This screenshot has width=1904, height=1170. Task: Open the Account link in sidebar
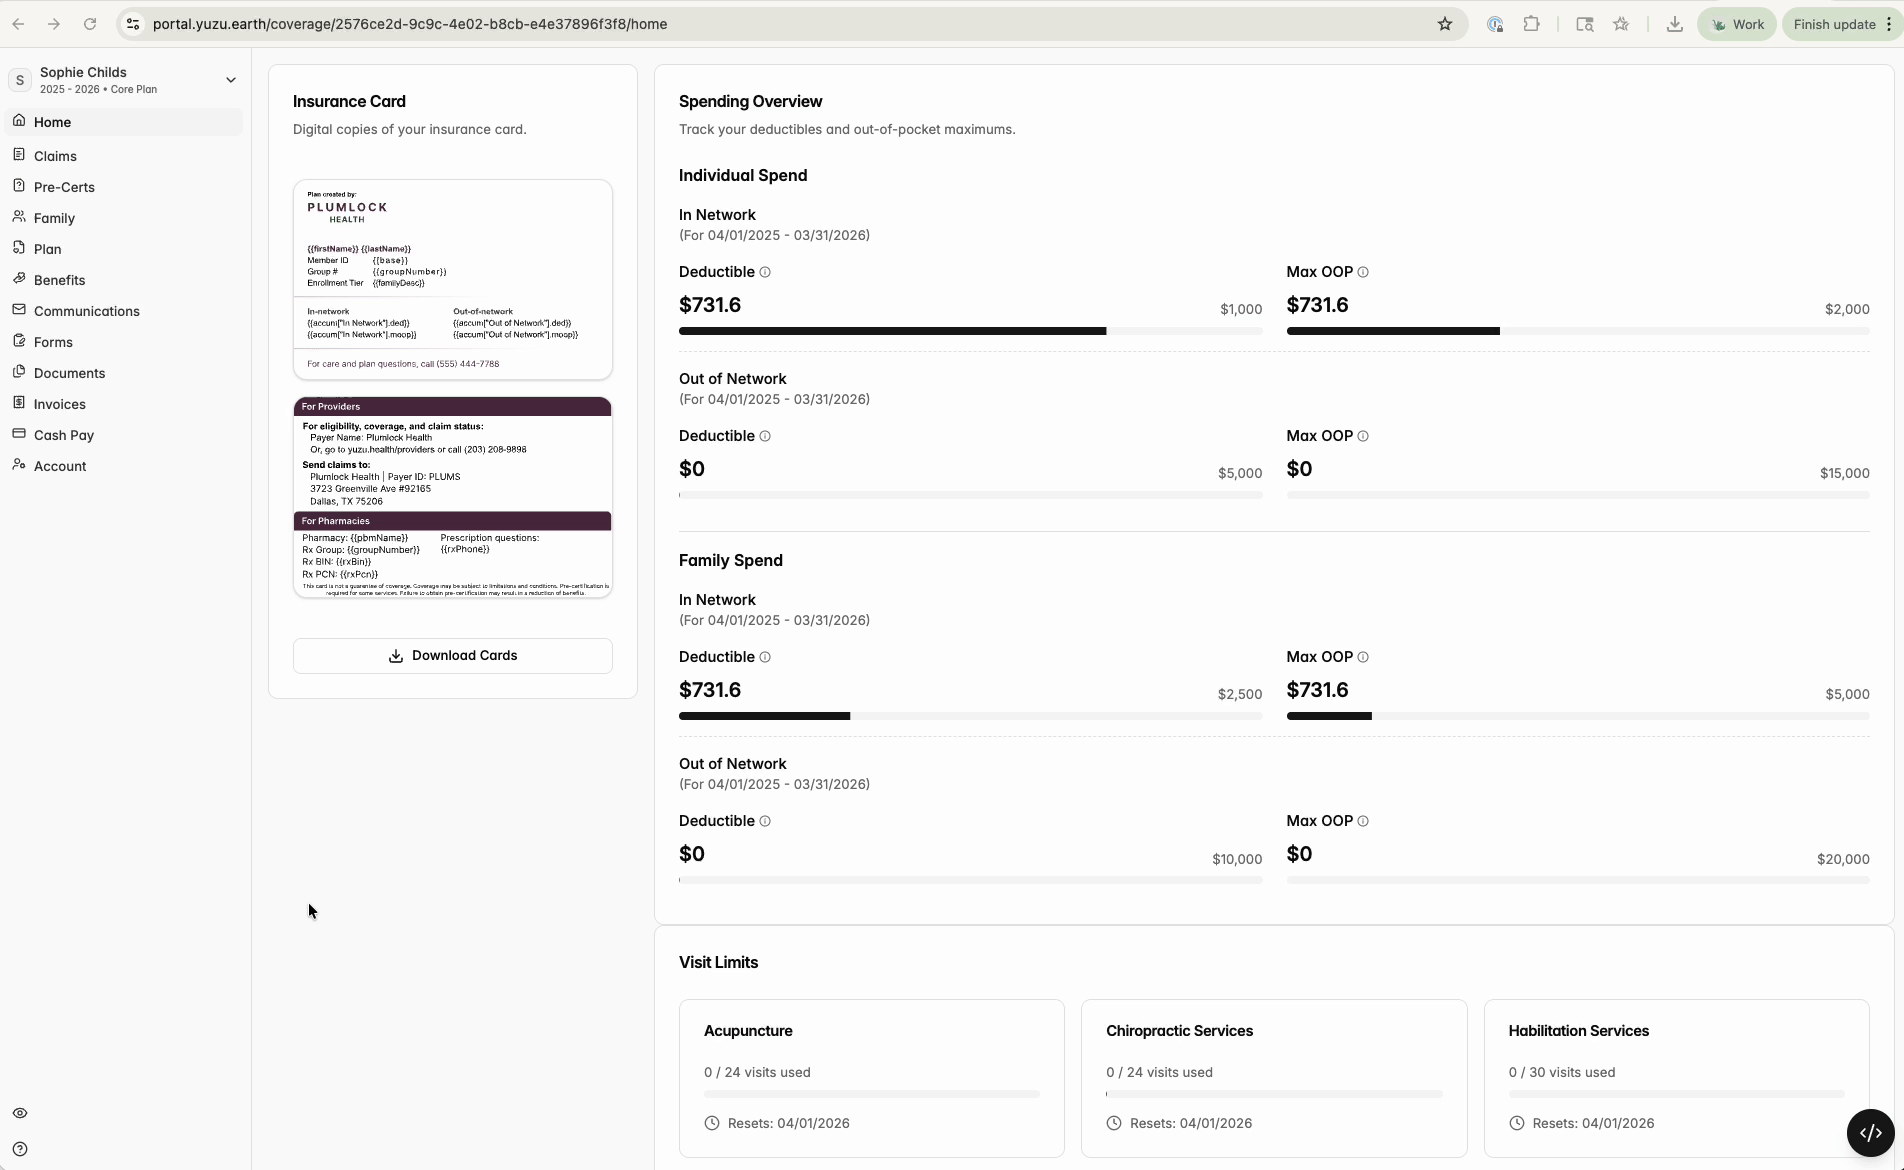60,466
